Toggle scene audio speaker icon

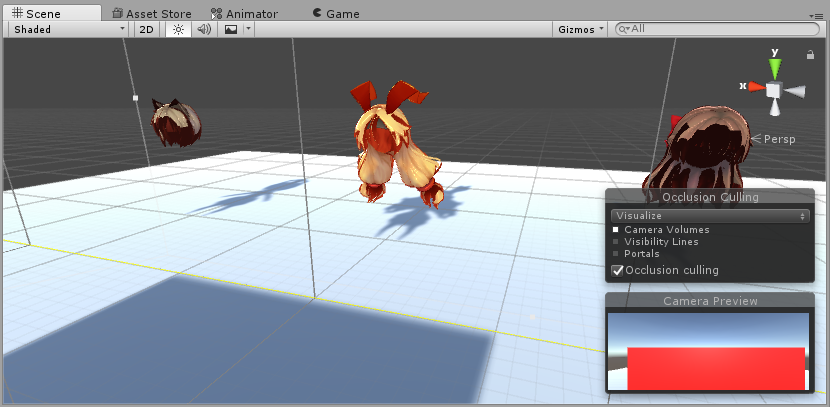point(204,30)
